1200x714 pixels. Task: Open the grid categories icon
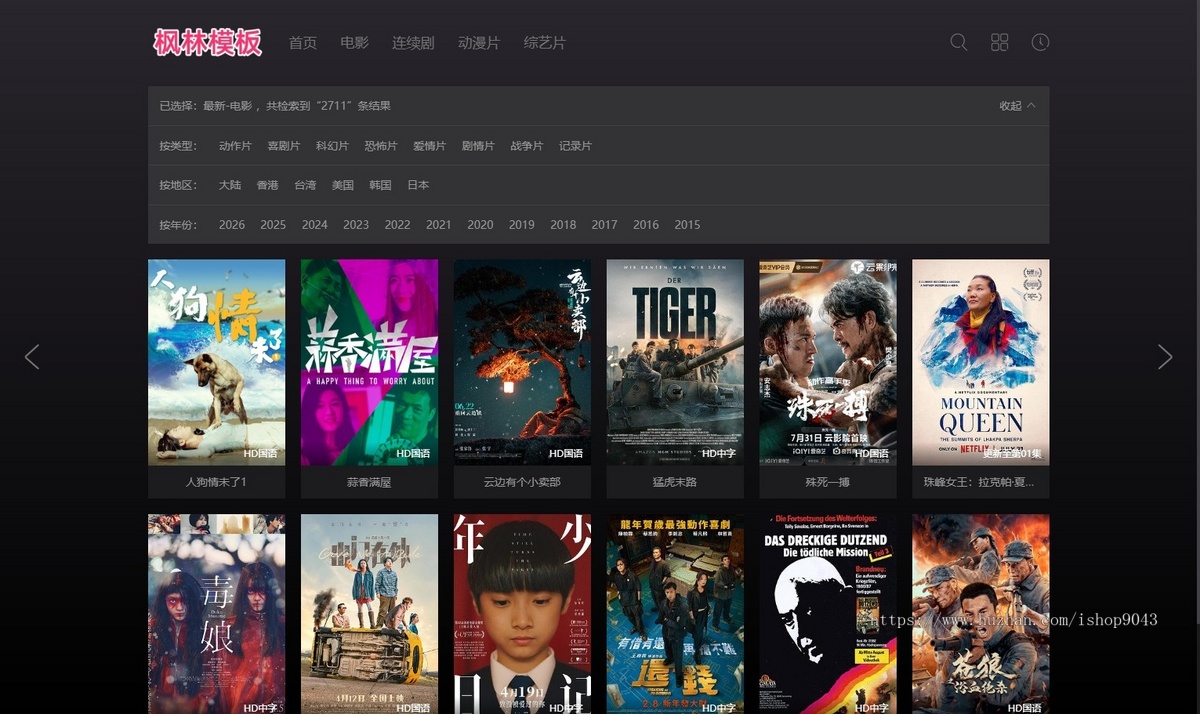(999, 42)
